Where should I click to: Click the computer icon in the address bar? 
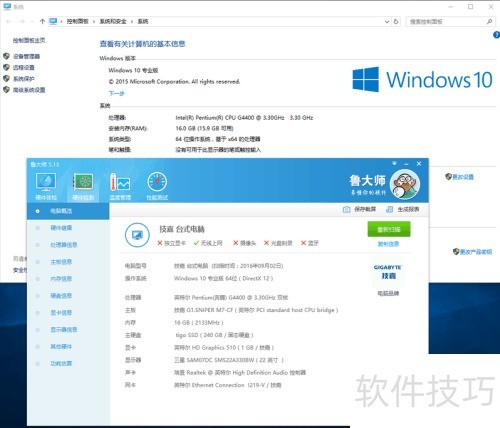point(53,21)
